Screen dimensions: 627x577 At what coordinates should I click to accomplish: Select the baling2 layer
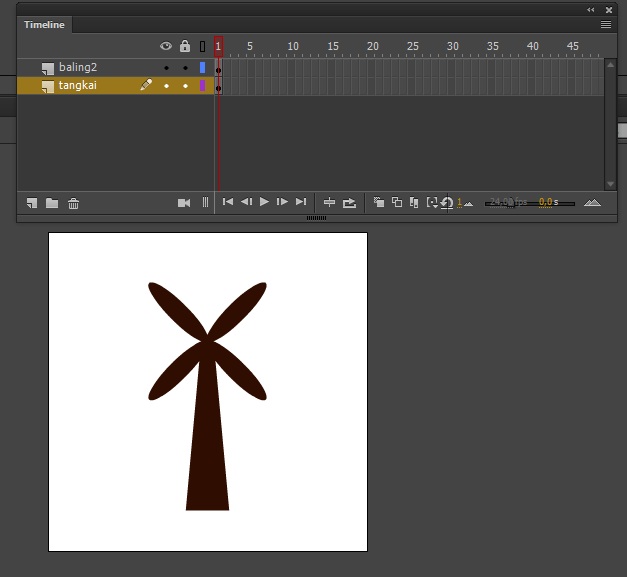point(78,68)
